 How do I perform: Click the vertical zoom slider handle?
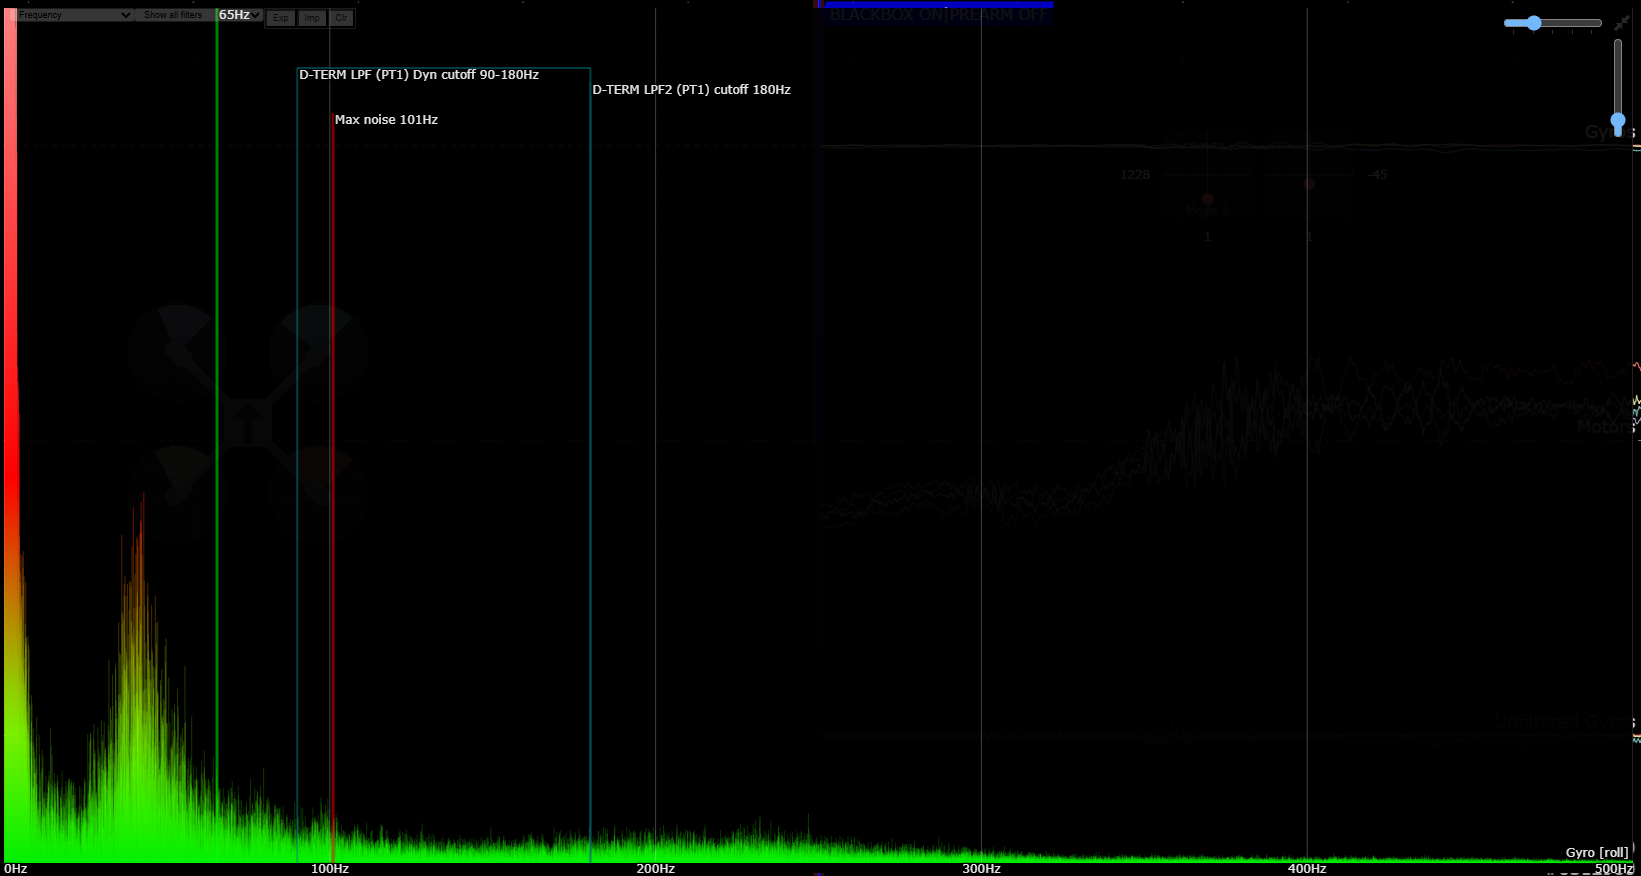[1618, 120]
